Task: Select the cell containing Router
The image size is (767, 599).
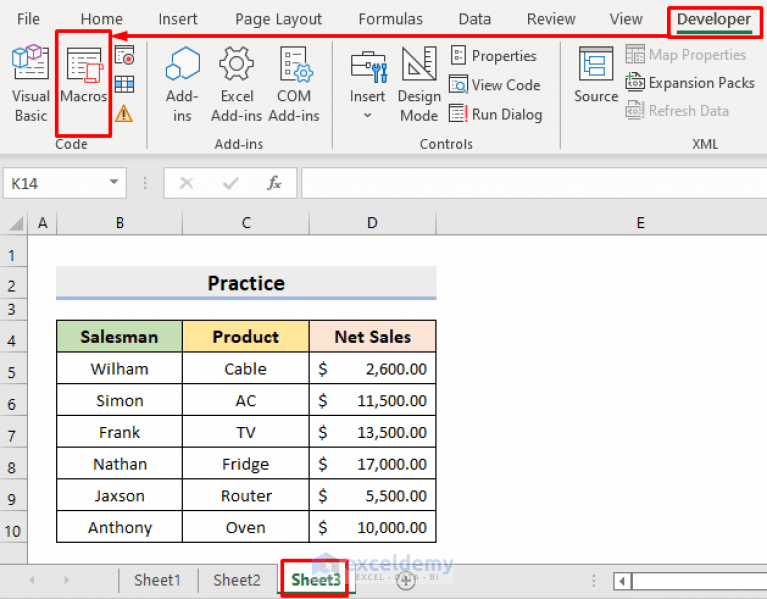Action: (246, 495)
